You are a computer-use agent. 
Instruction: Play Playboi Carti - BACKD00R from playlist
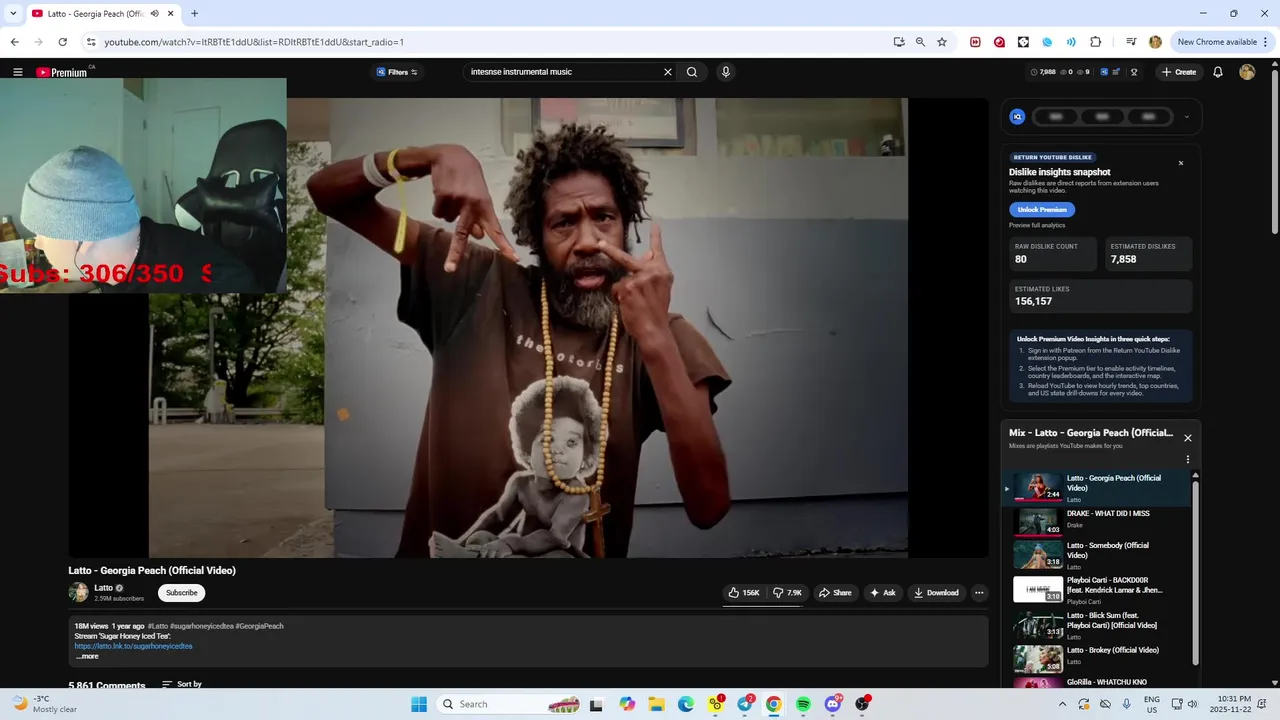[1097, 589]
